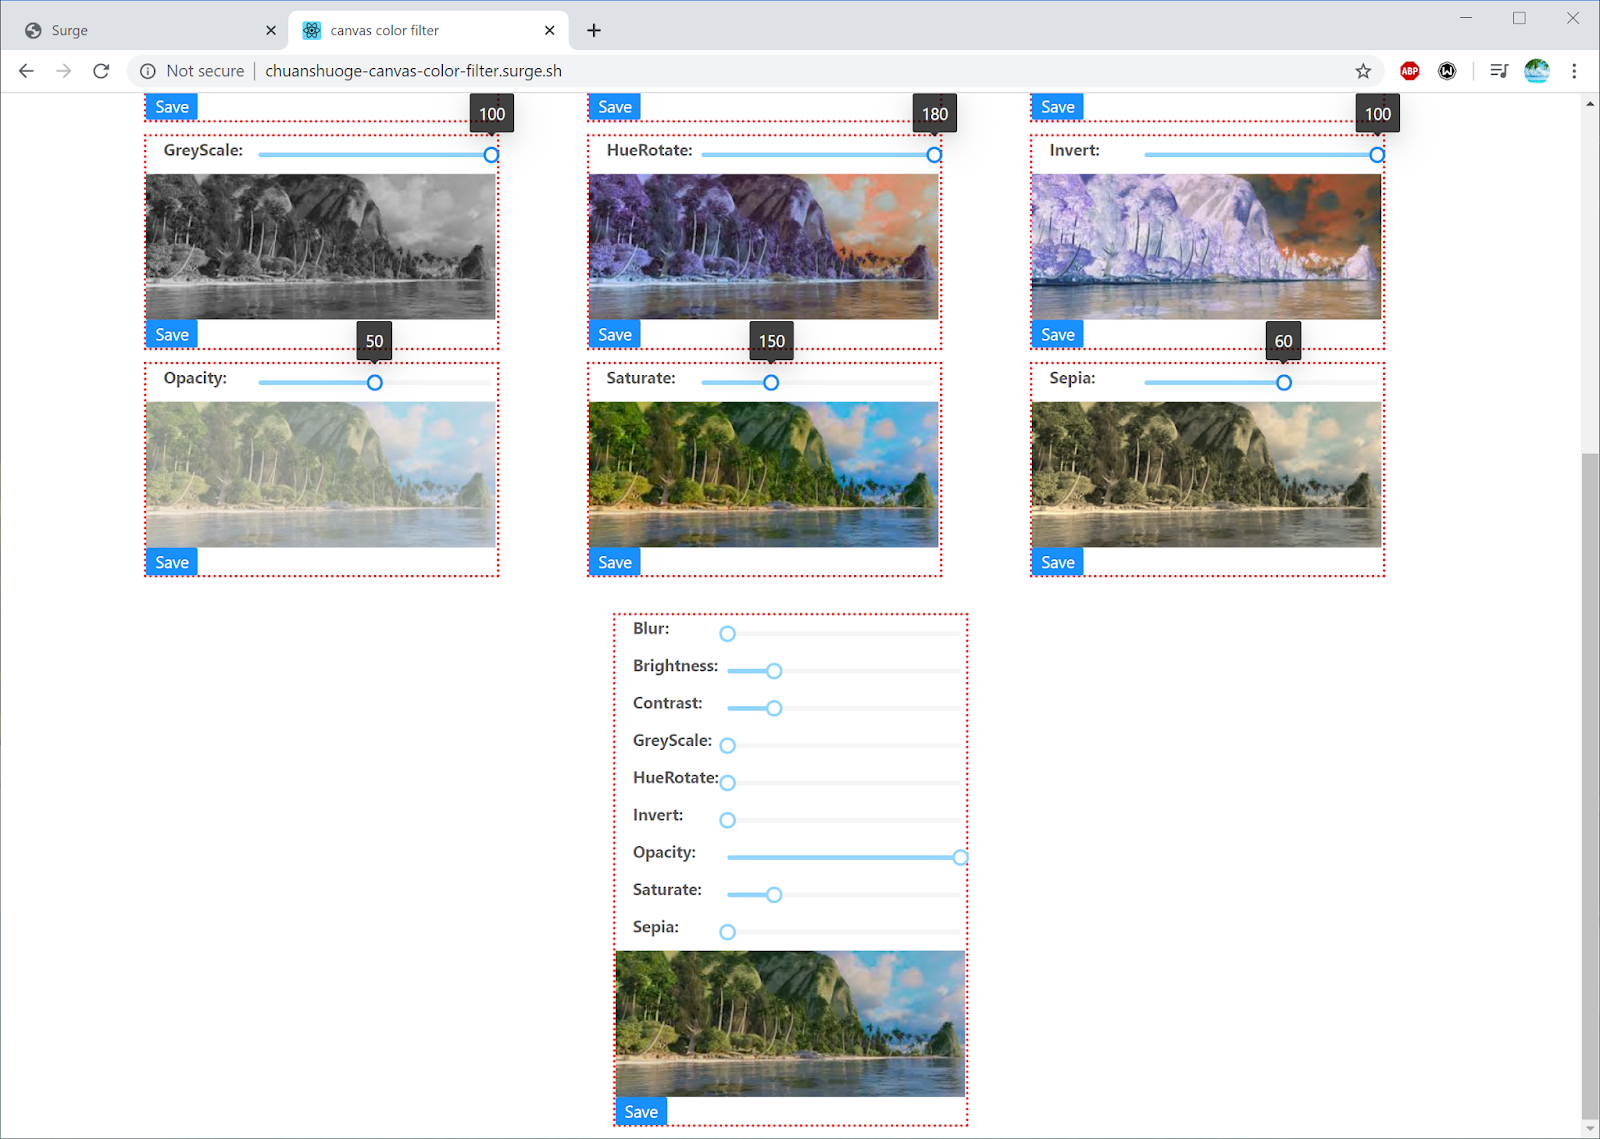Open the Adblock Plus extension icon

pyautogui.click(x=1409, y=70)
